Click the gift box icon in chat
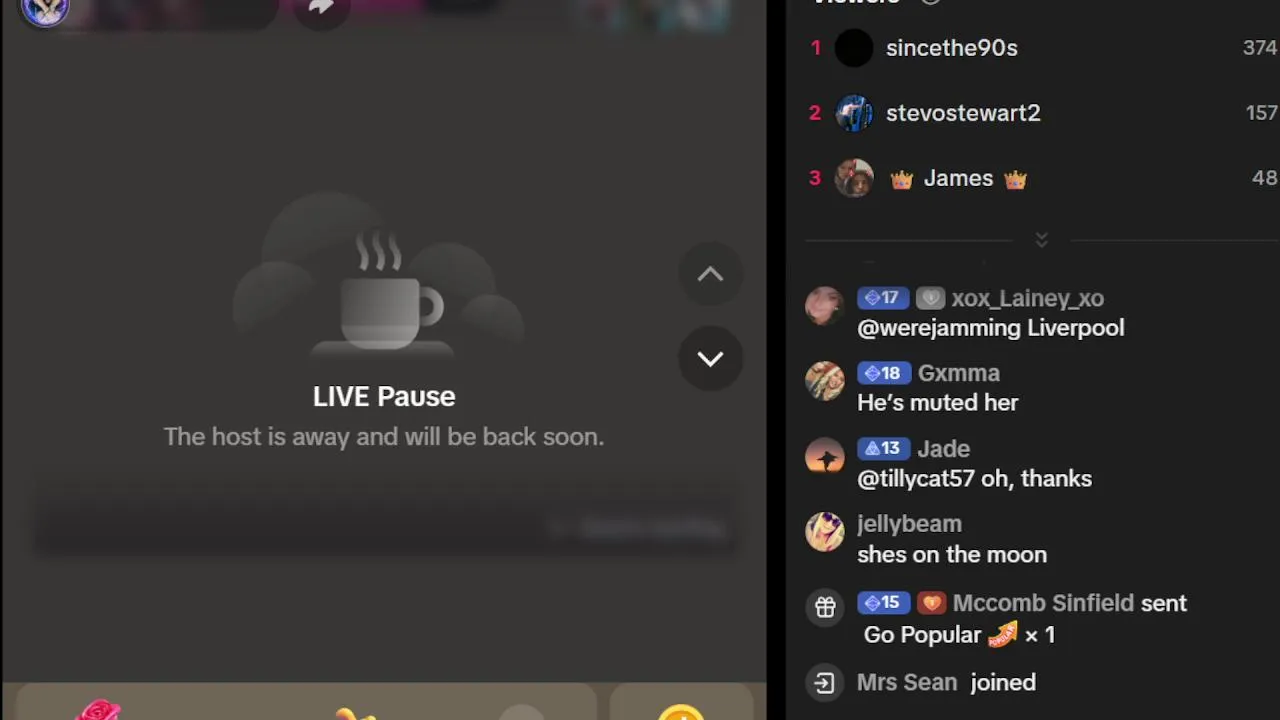The width and height of the screenshot is (1280, 720). coord(825,607)
